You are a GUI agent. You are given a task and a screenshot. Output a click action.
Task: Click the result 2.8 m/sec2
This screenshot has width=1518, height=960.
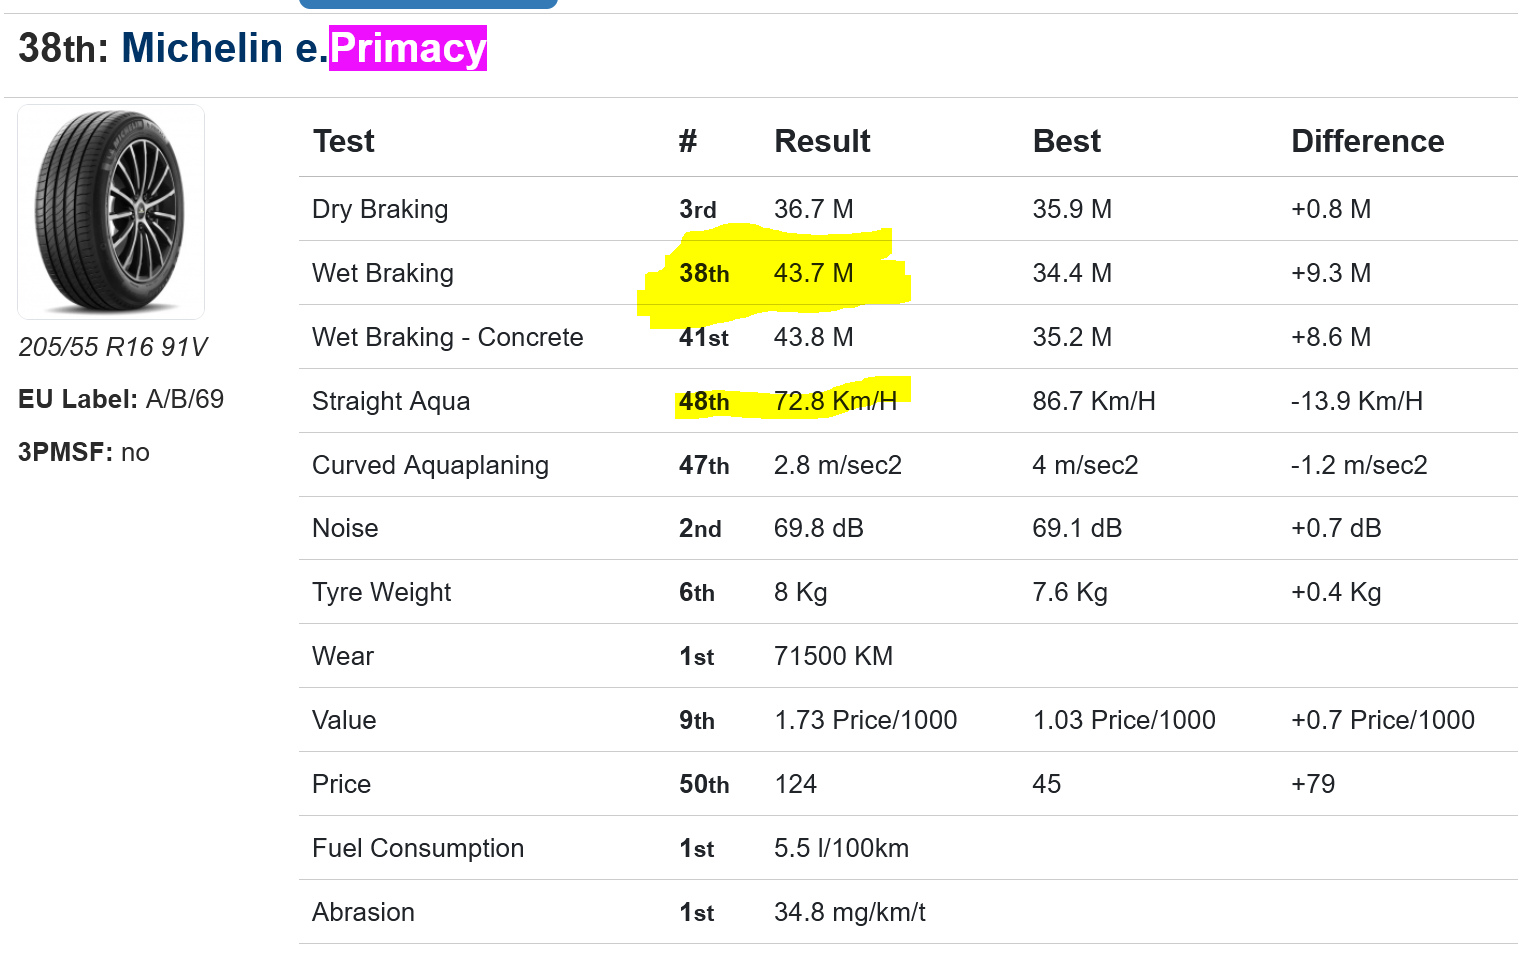click(x=838, y=465)
